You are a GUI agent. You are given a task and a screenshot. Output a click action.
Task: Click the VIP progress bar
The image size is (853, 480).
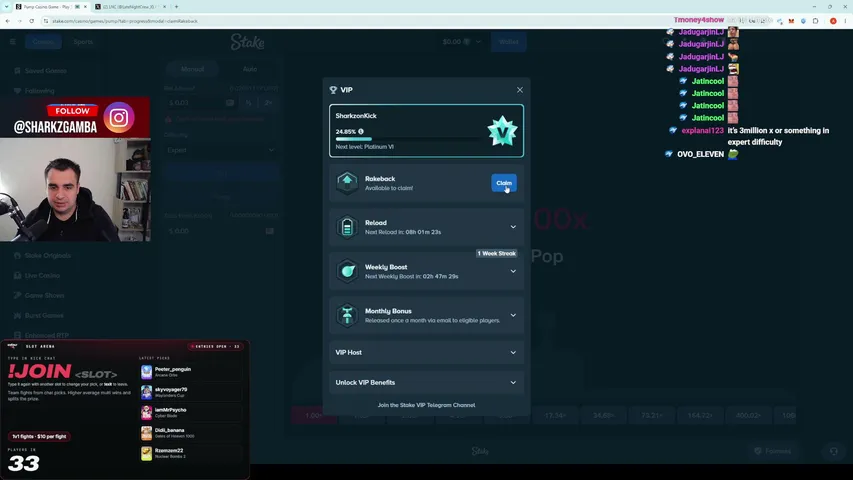click(408, 139)
